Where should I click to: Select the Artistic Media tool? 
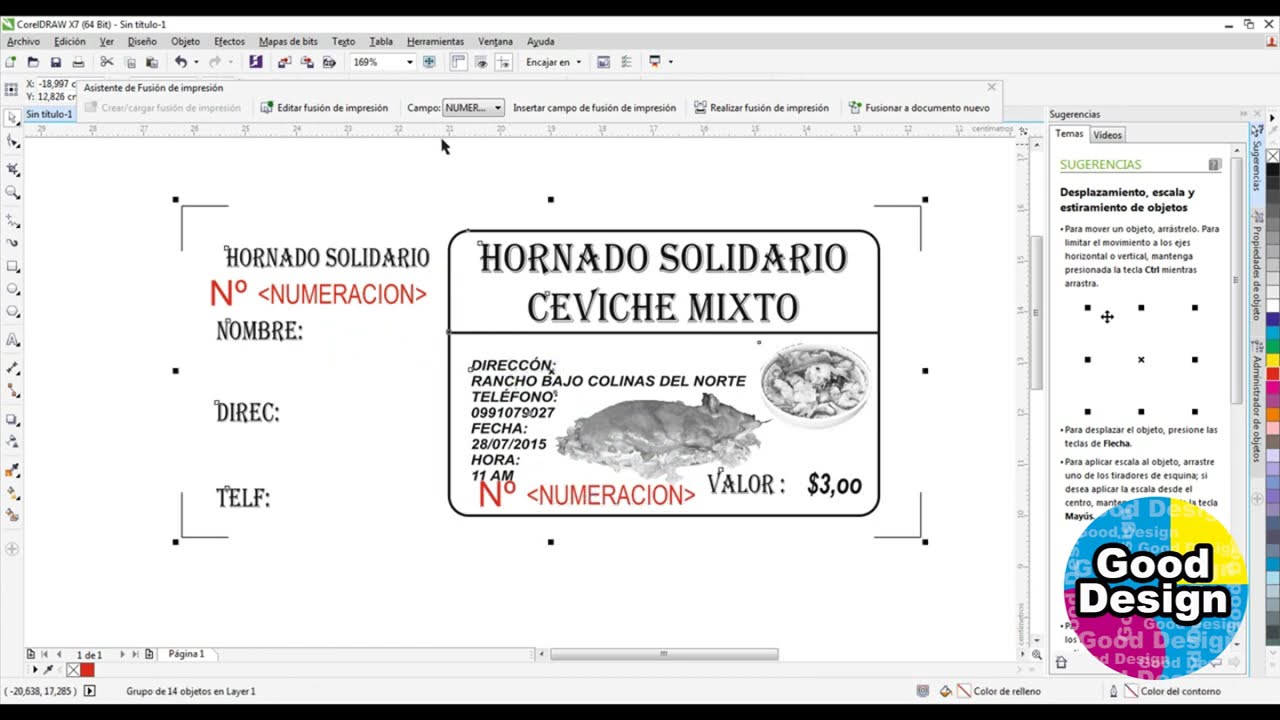(x=13, y=242)
